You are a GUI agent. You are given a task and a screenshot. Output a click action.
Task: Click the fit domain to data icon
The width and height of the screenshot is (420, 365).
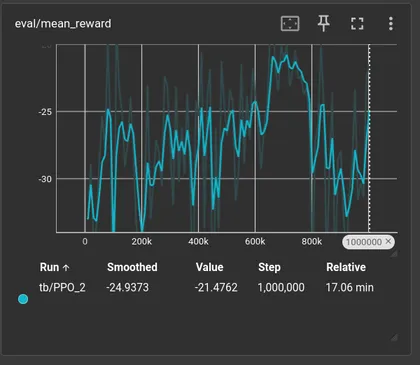point(290,24)
